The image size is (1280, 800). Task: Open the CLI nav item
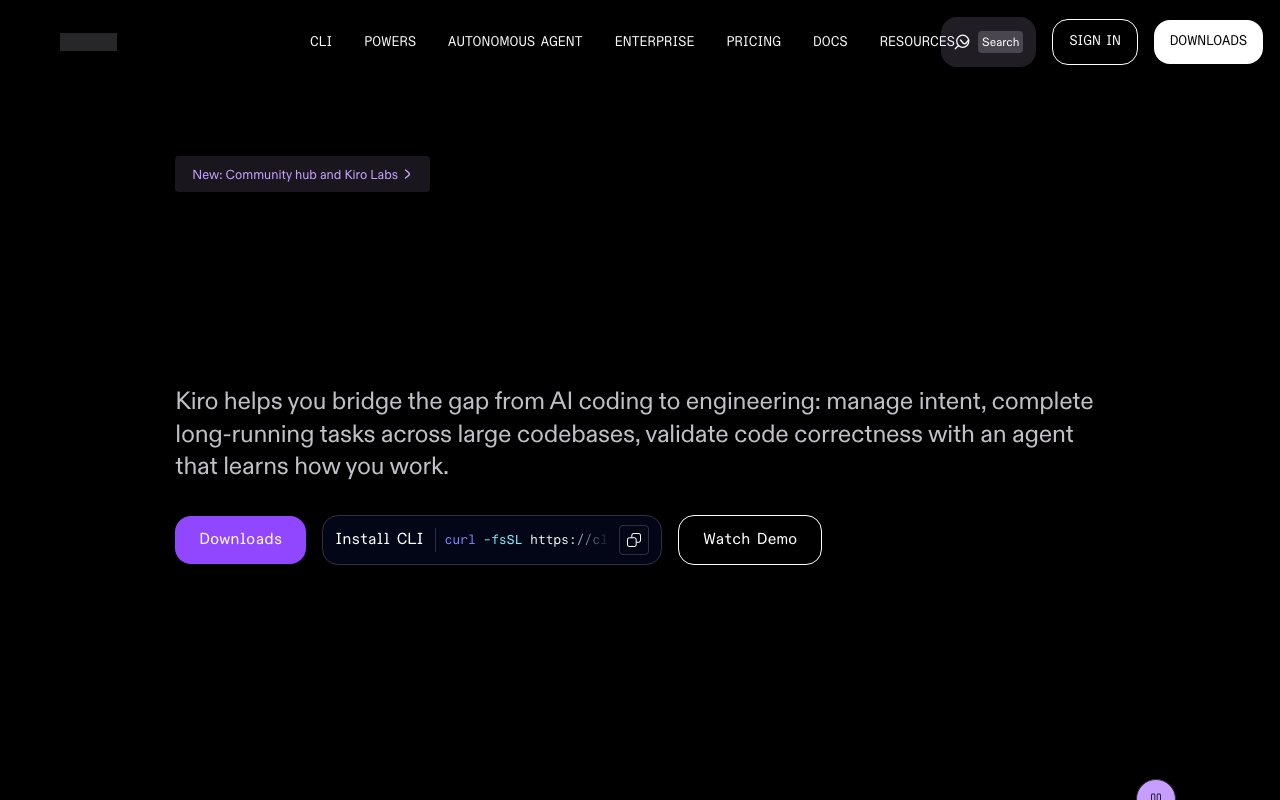click(x=321, y=42)
